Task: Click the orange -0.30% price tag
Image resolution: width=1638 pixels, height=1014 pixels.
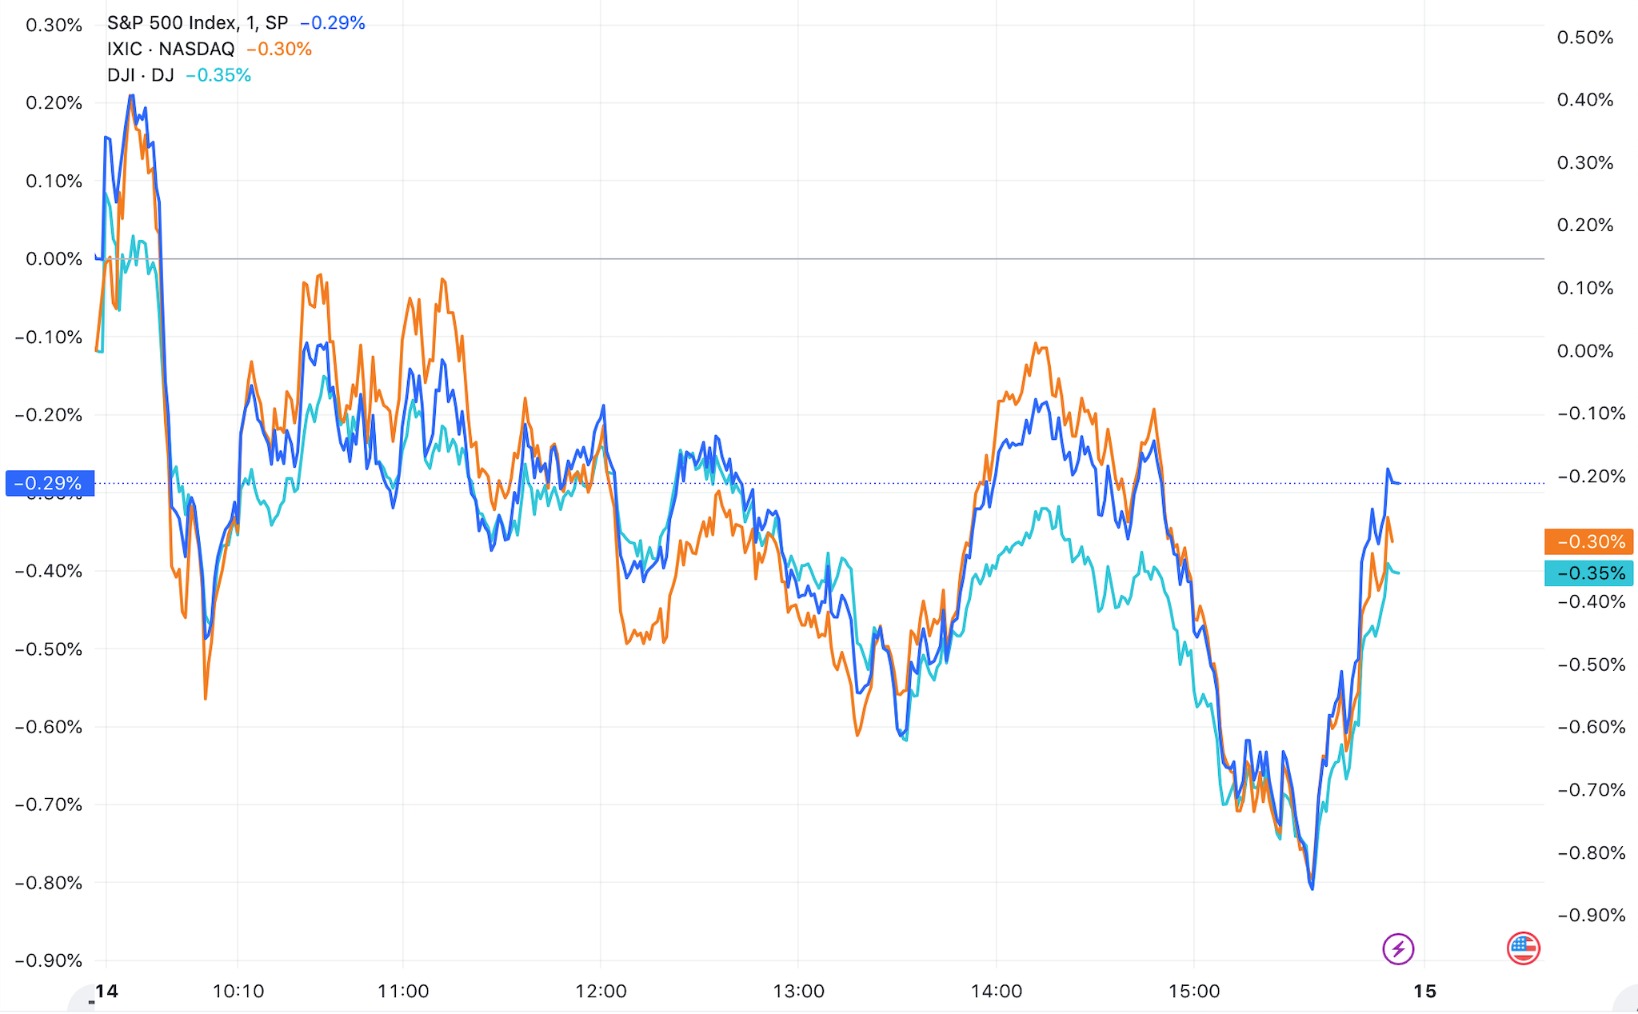Action: coord(1589,542)
